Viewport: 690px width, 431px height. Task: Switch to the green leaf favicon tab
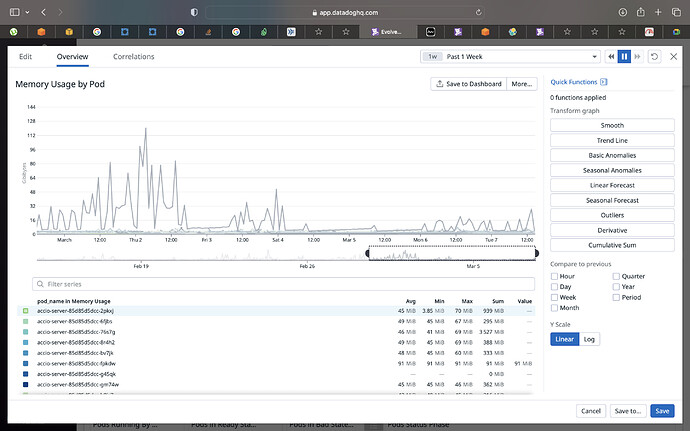point(264,32)
